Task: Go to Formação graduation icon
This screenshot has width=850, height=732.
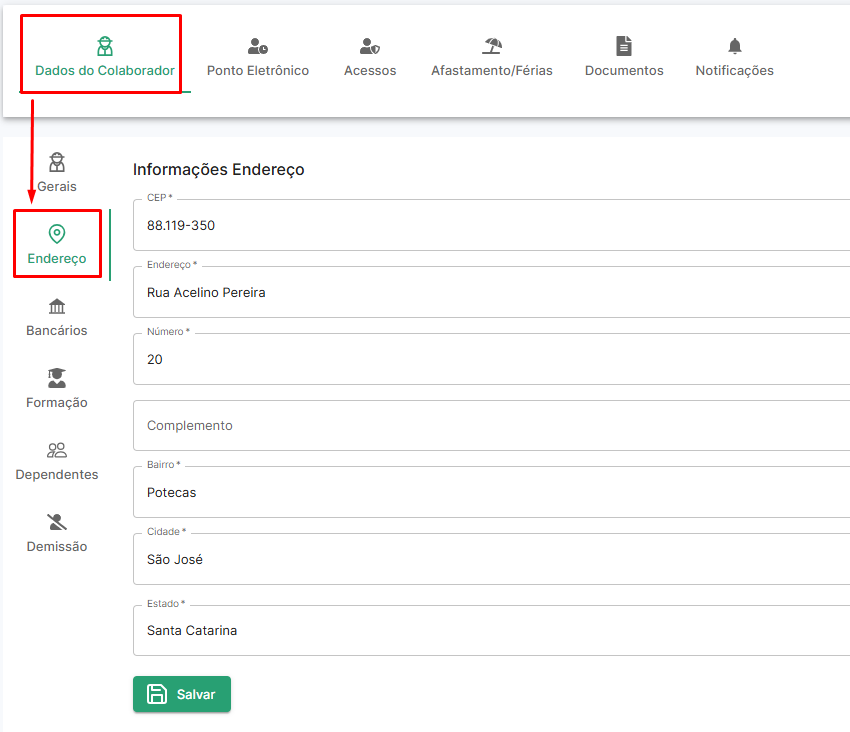Action: point(57,378)
